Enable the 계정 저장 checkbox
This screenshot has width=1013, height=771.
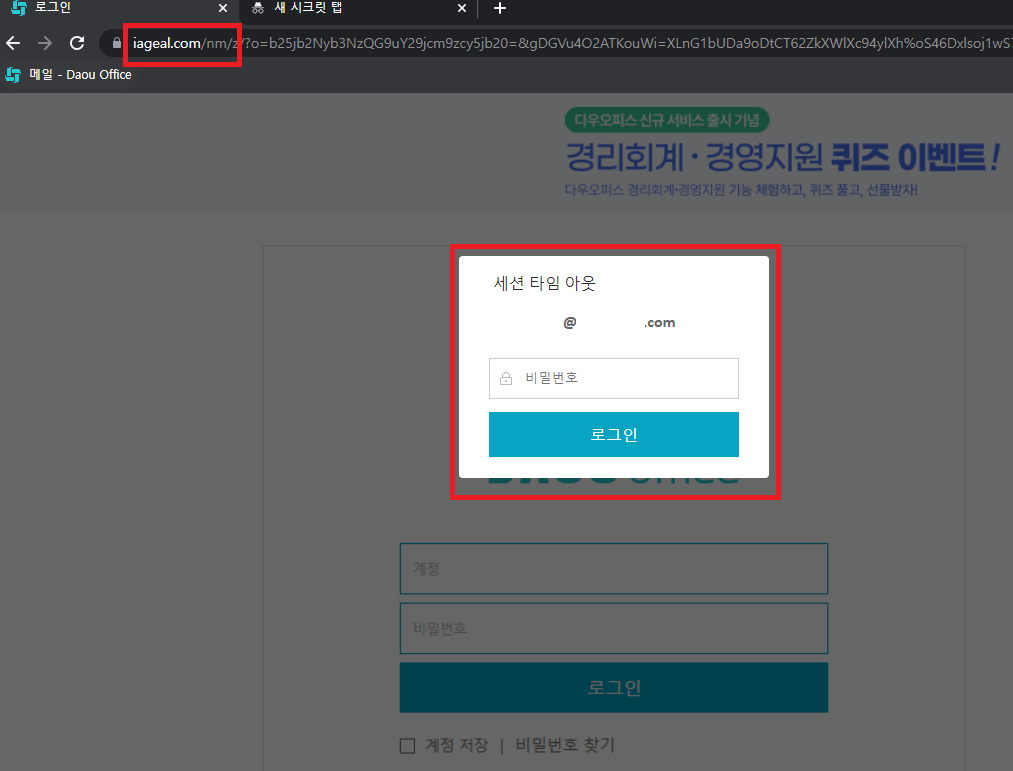[x=407, y=746]
